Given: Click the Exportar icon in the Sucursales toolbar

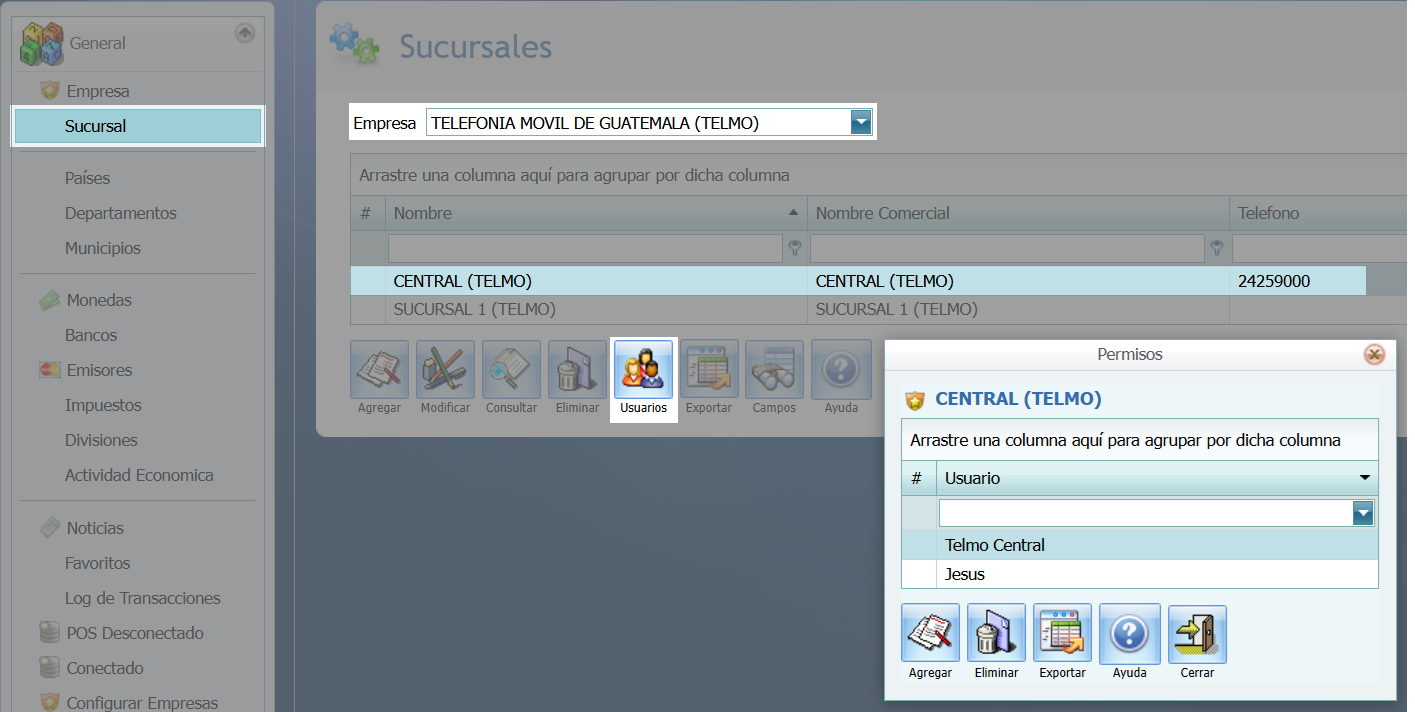Looking at the screenshot, I should (x=708, y=378).
